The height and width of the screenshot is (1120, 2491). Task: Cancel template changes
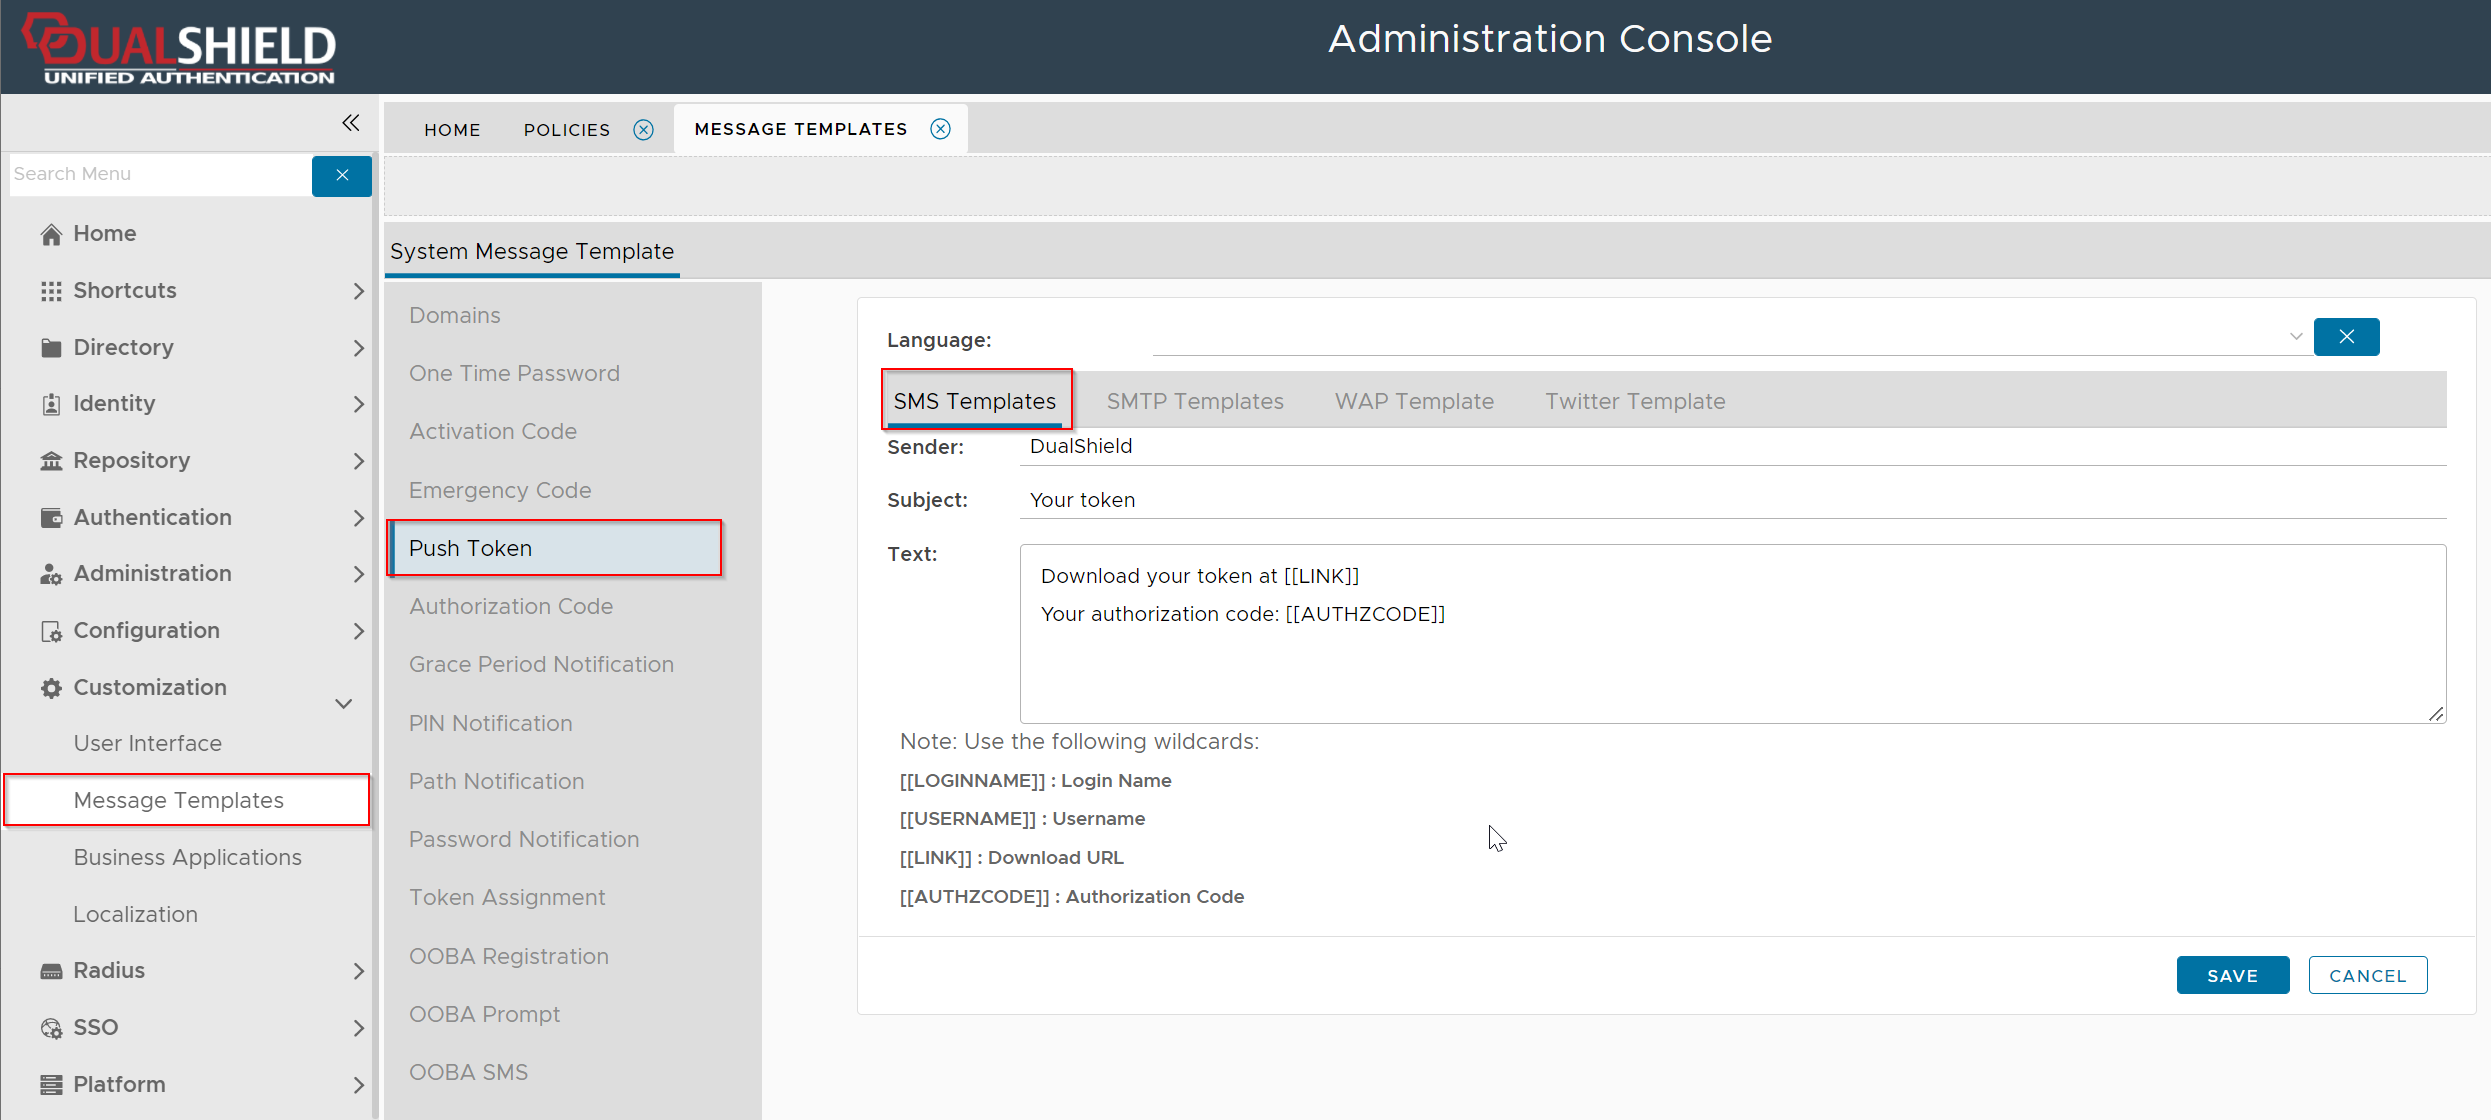[x=2367, y=975]
